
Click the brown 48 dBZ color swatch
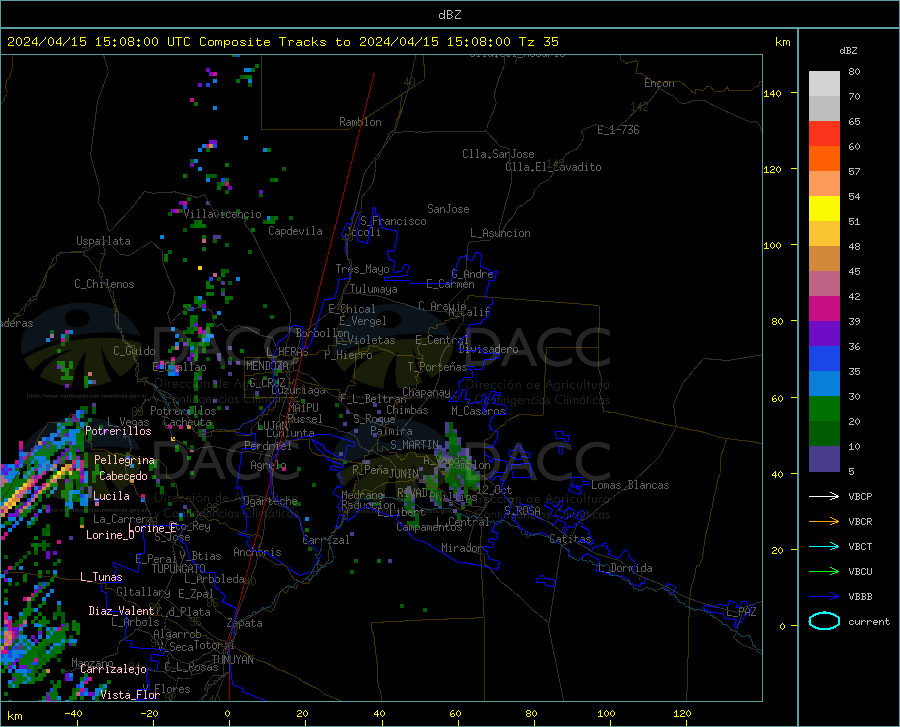824,259
